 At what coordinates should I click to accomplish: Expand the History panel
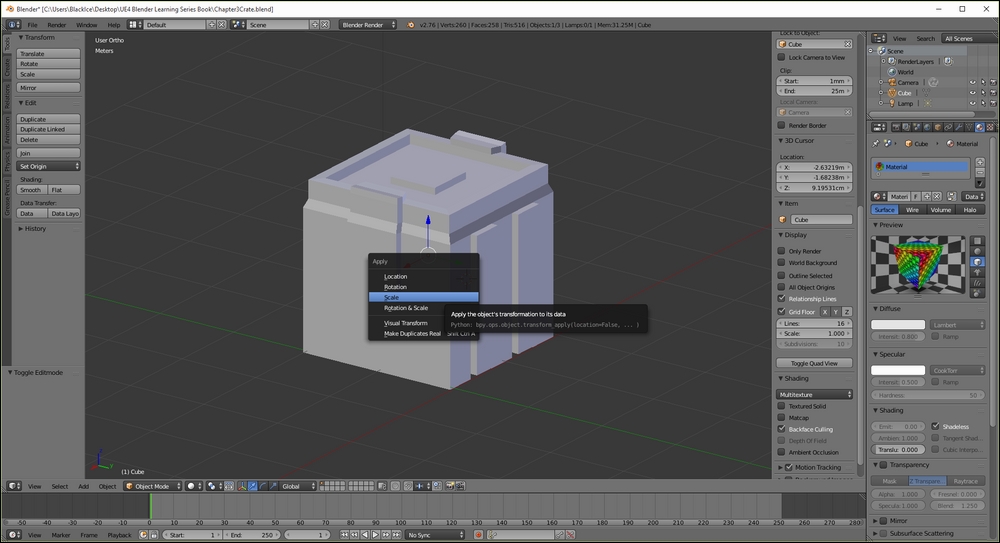(33, 228)
